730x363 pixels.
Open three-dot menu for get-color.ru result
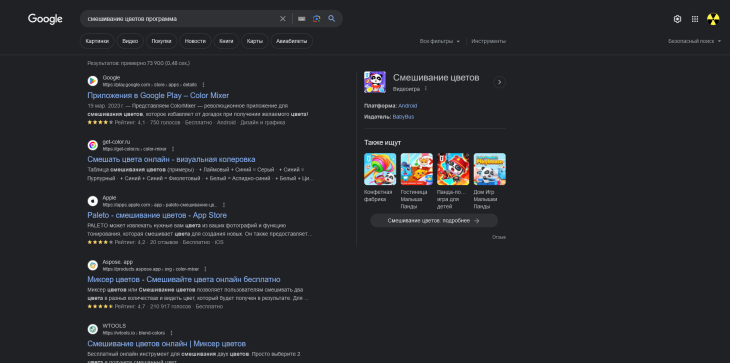[173, 149]
